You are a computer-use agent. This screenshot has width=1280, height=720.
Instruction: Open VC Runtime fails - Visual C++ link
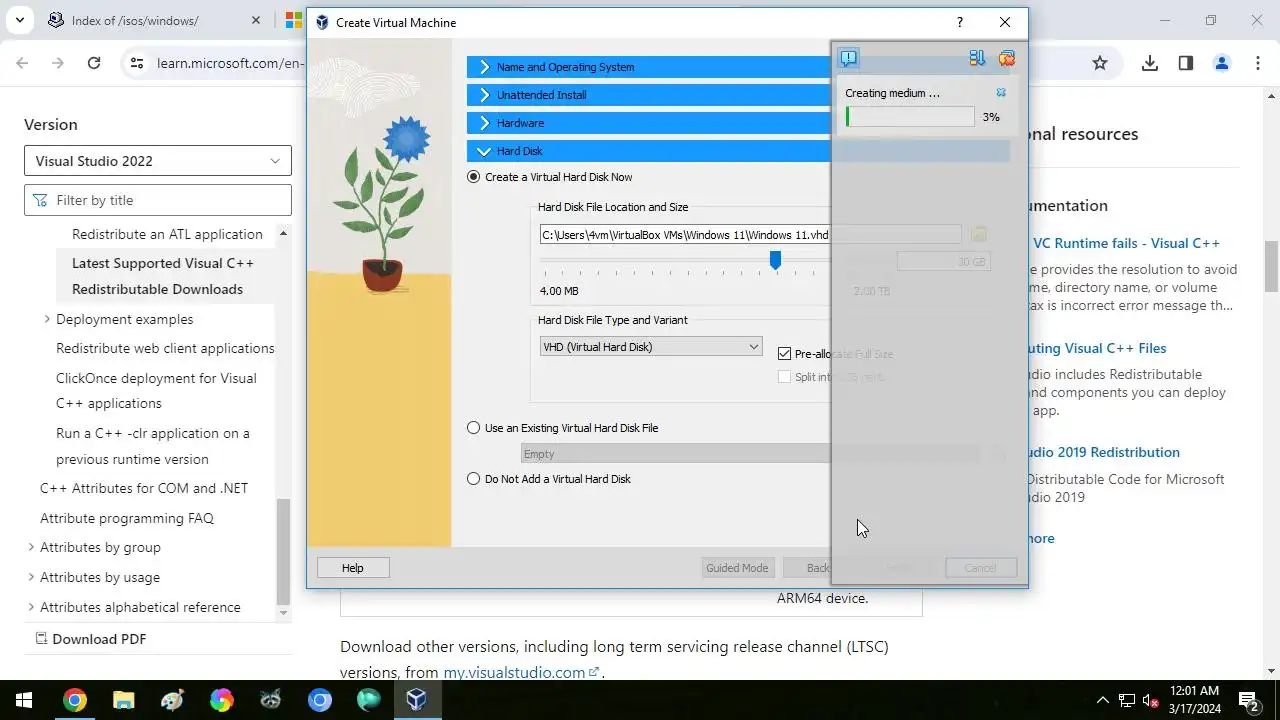[1126, 243]
